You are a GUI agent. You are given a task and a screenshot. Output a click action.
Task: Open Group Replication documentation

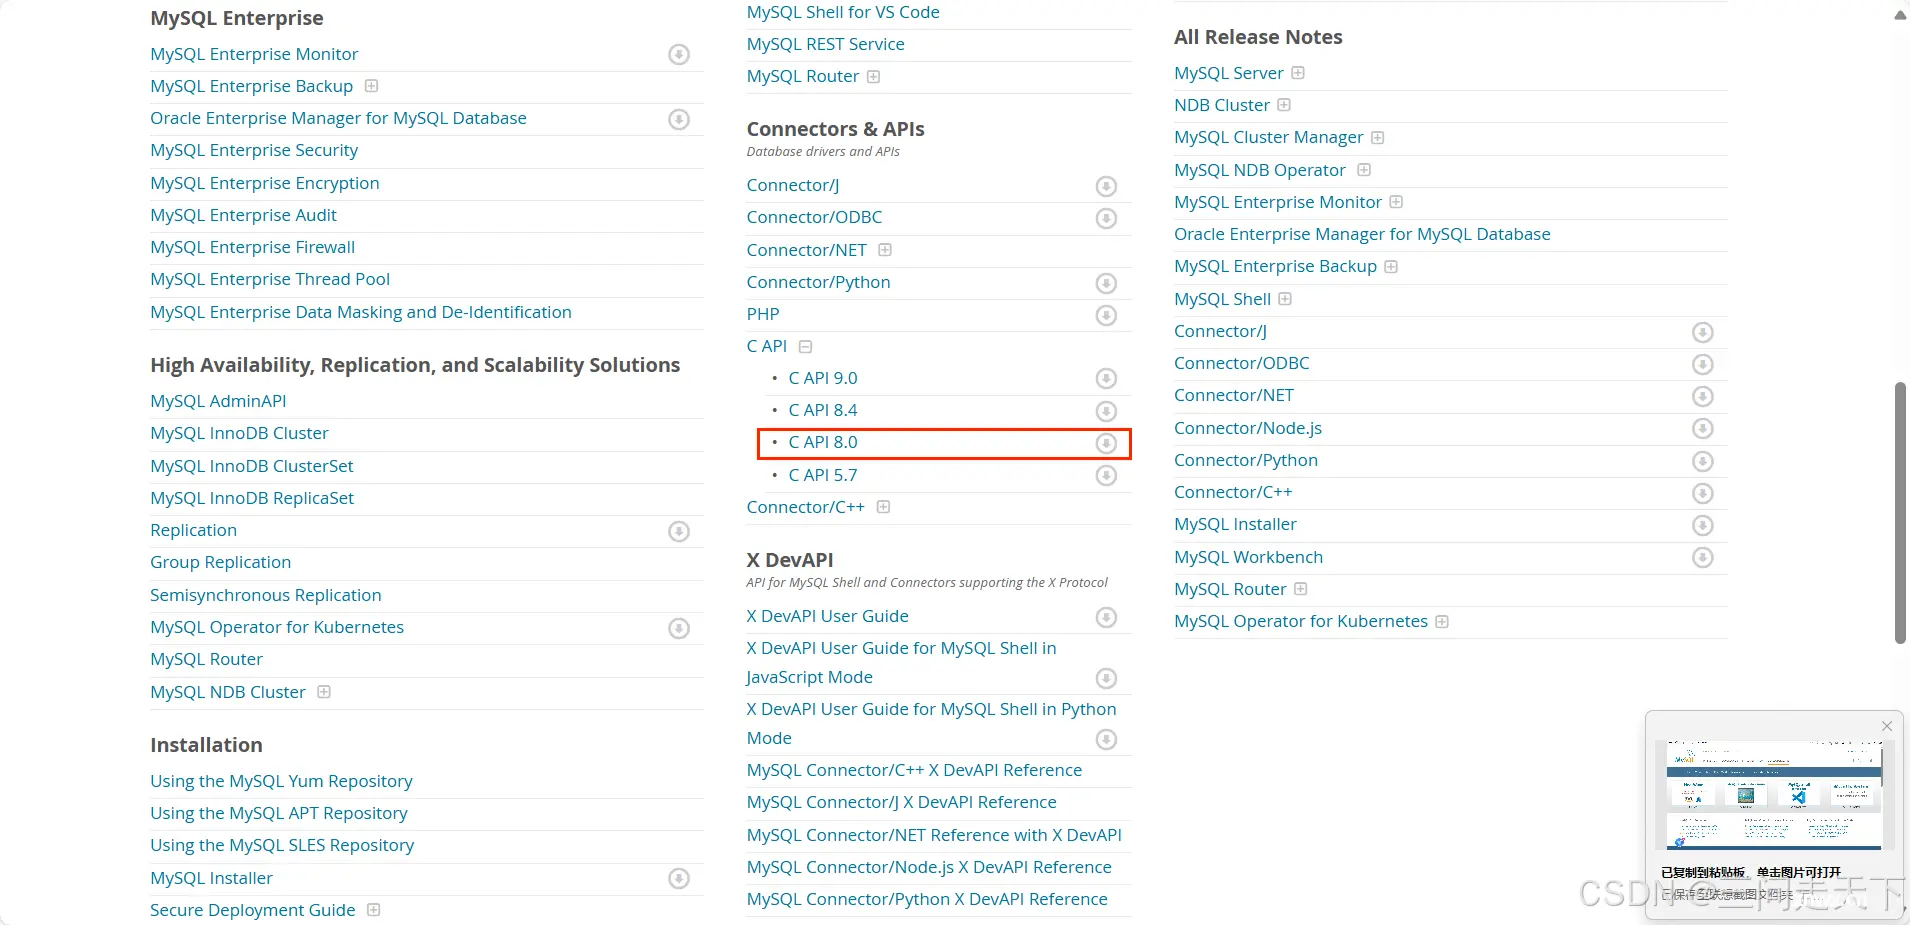coord(220,562)
